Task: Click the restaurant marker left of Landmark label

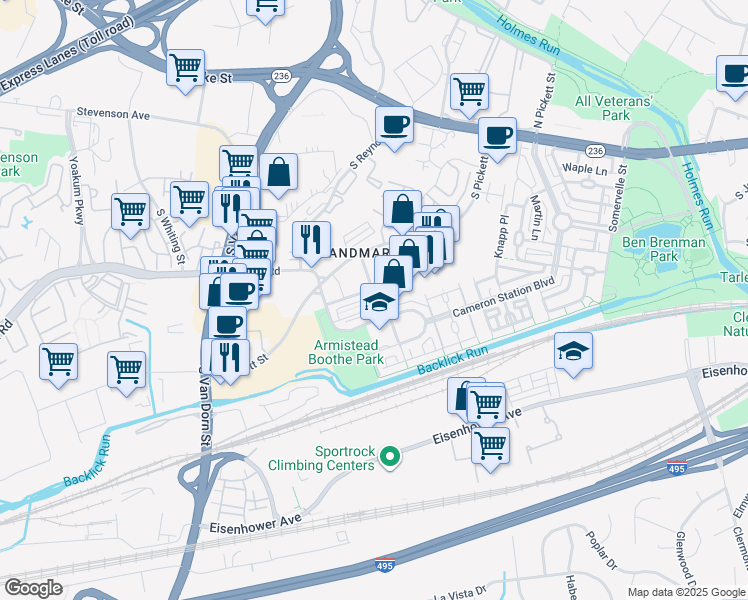Action: [312, 243]
